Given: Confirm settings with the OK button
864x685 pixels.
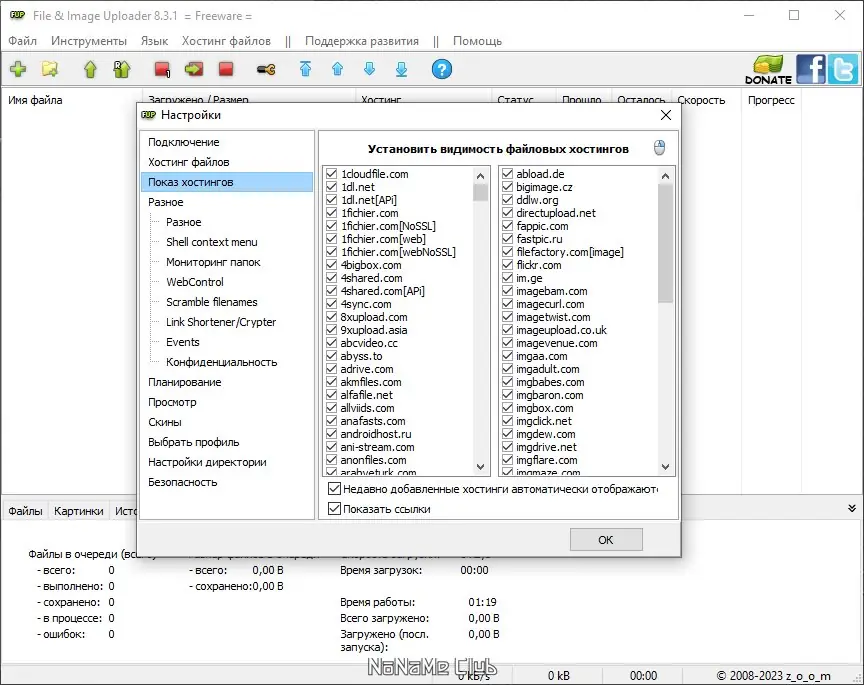Looking at the screenshot, I should pyautogui.click(x=606, y=540).
